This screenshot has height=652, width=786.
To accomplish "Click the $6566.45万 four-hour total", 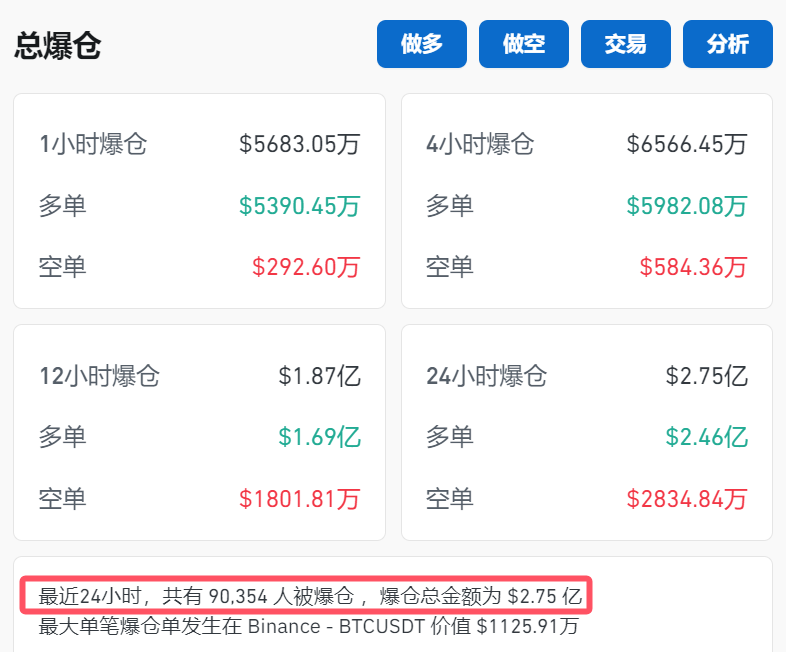I will 687,144.
